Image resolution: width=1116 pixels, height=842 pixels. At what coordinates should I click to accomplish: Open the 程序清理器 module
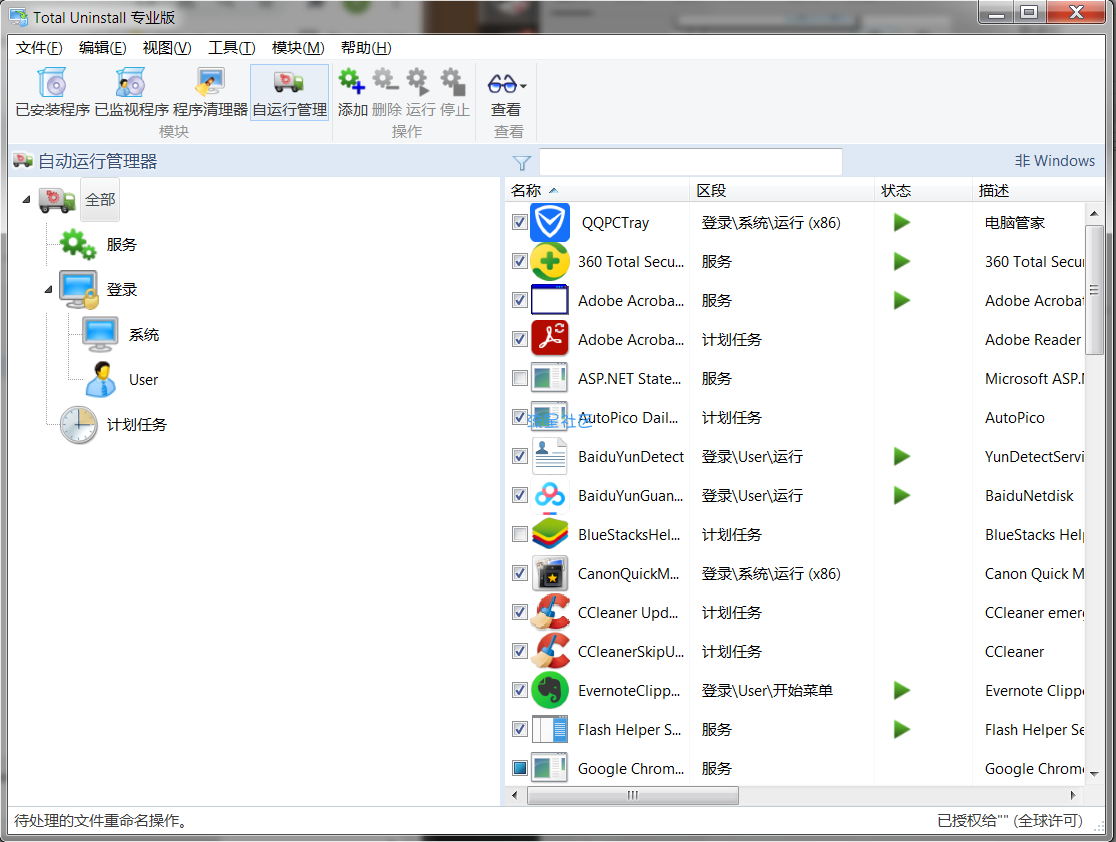point(210,92)
